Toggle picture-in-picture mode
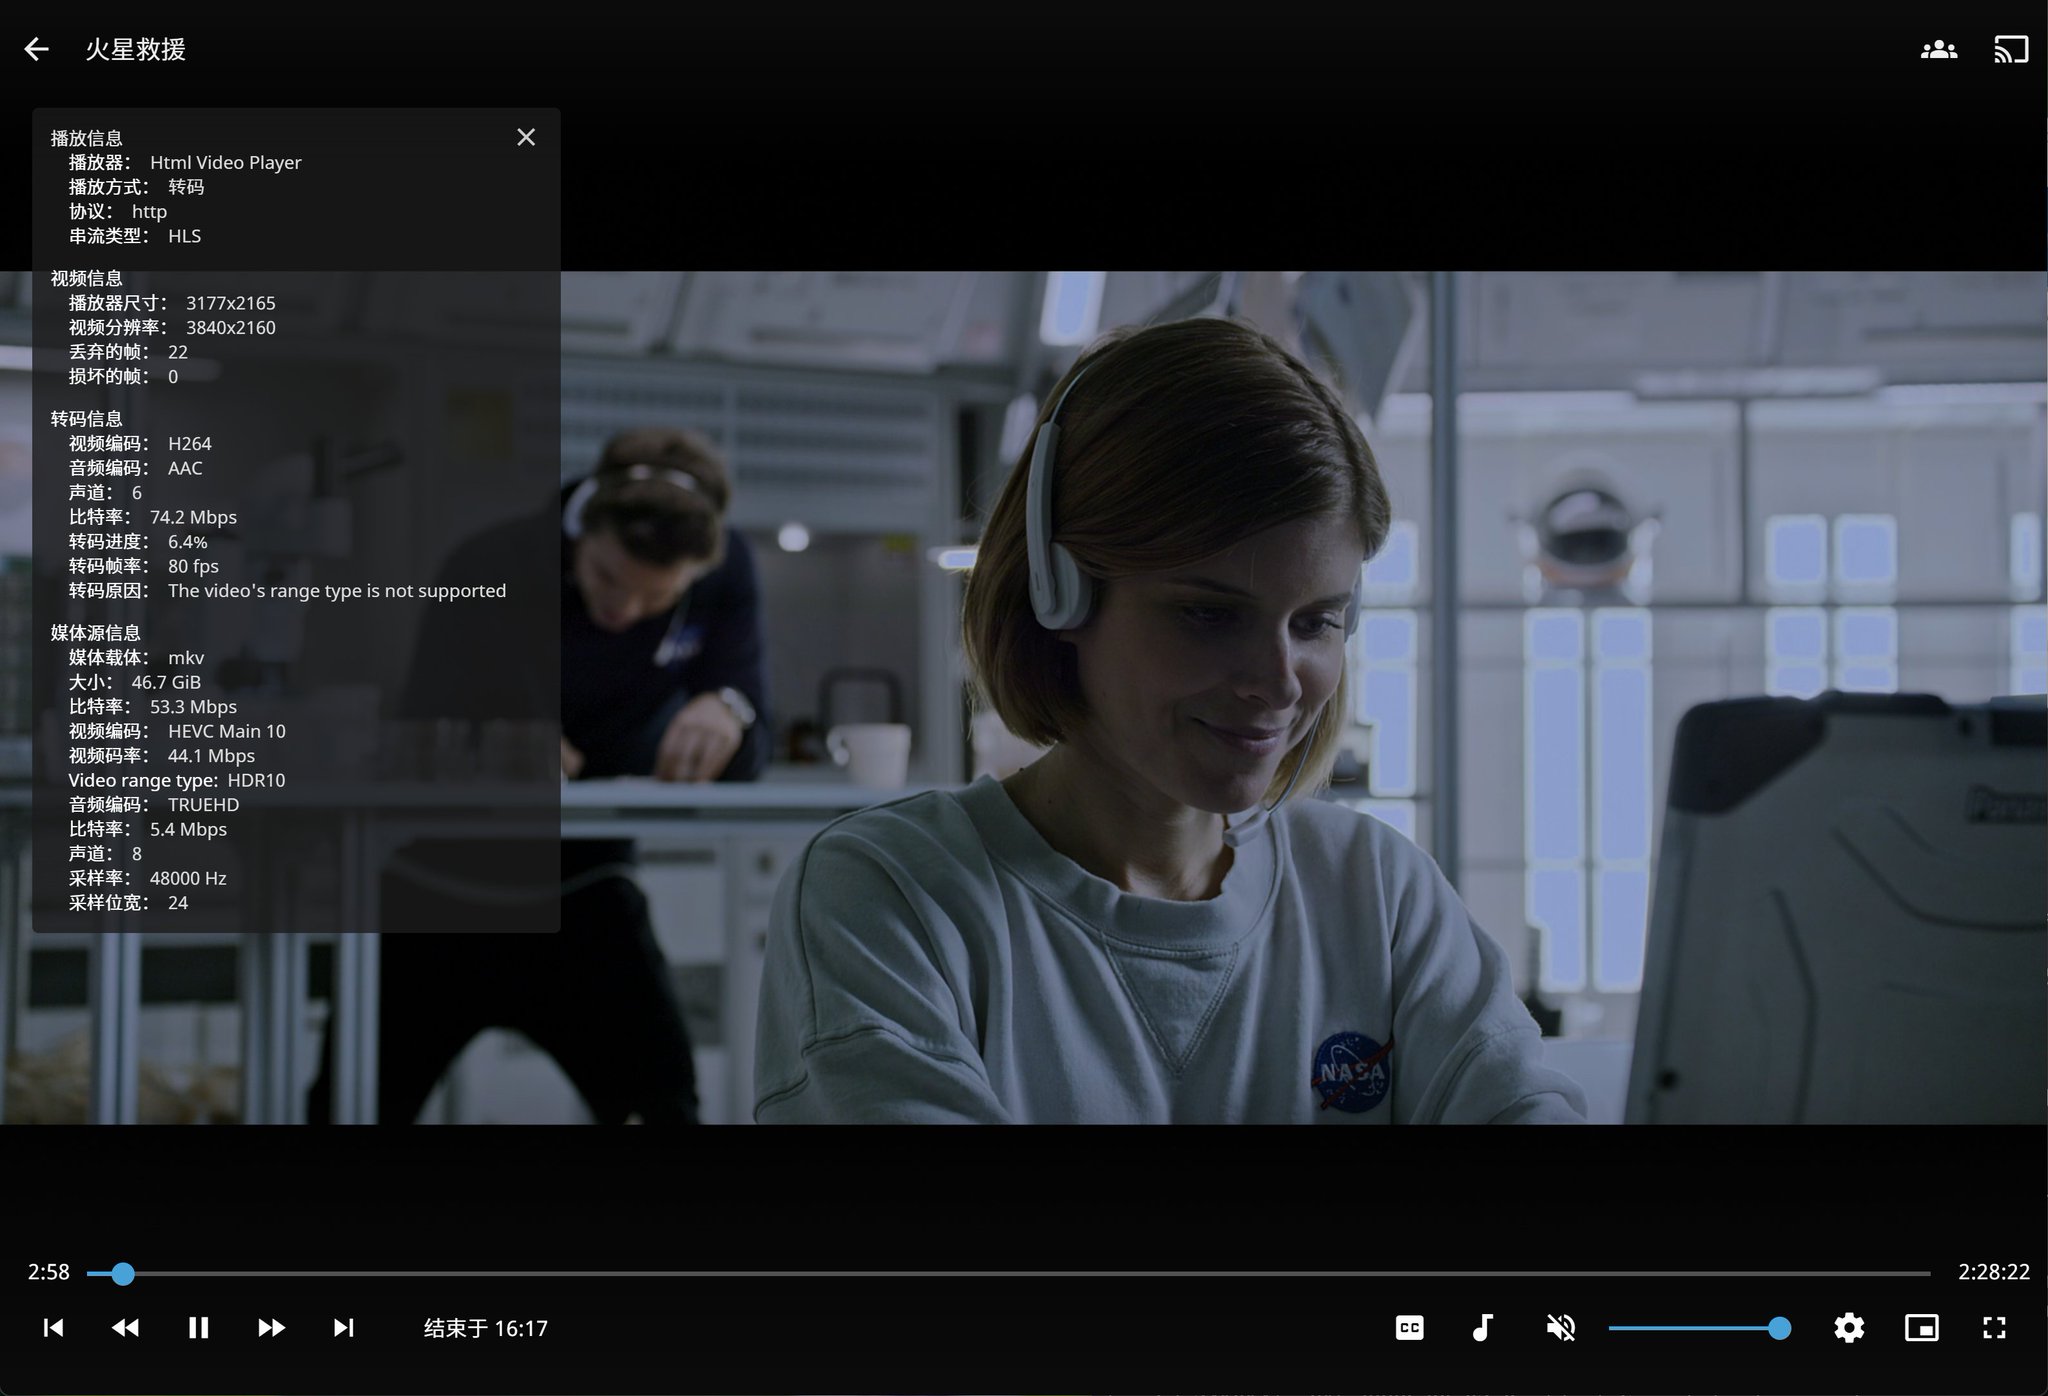The width and height of the screenshot is (2048, 1396). pyautogui.click(x=1921, y=1327)
